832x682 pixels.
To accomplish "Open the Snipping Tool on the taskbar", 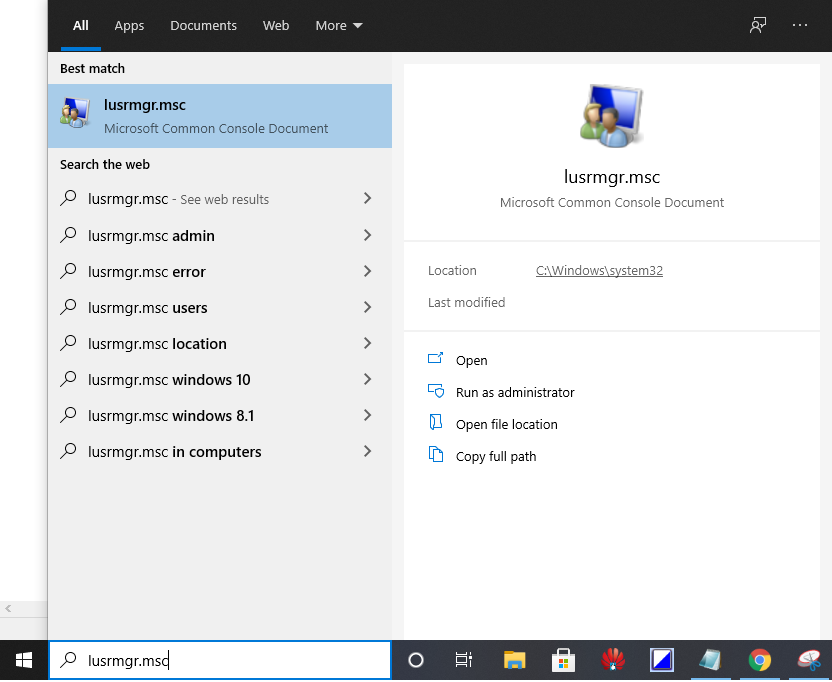I will pyautogui.click(x=810, y=660).
